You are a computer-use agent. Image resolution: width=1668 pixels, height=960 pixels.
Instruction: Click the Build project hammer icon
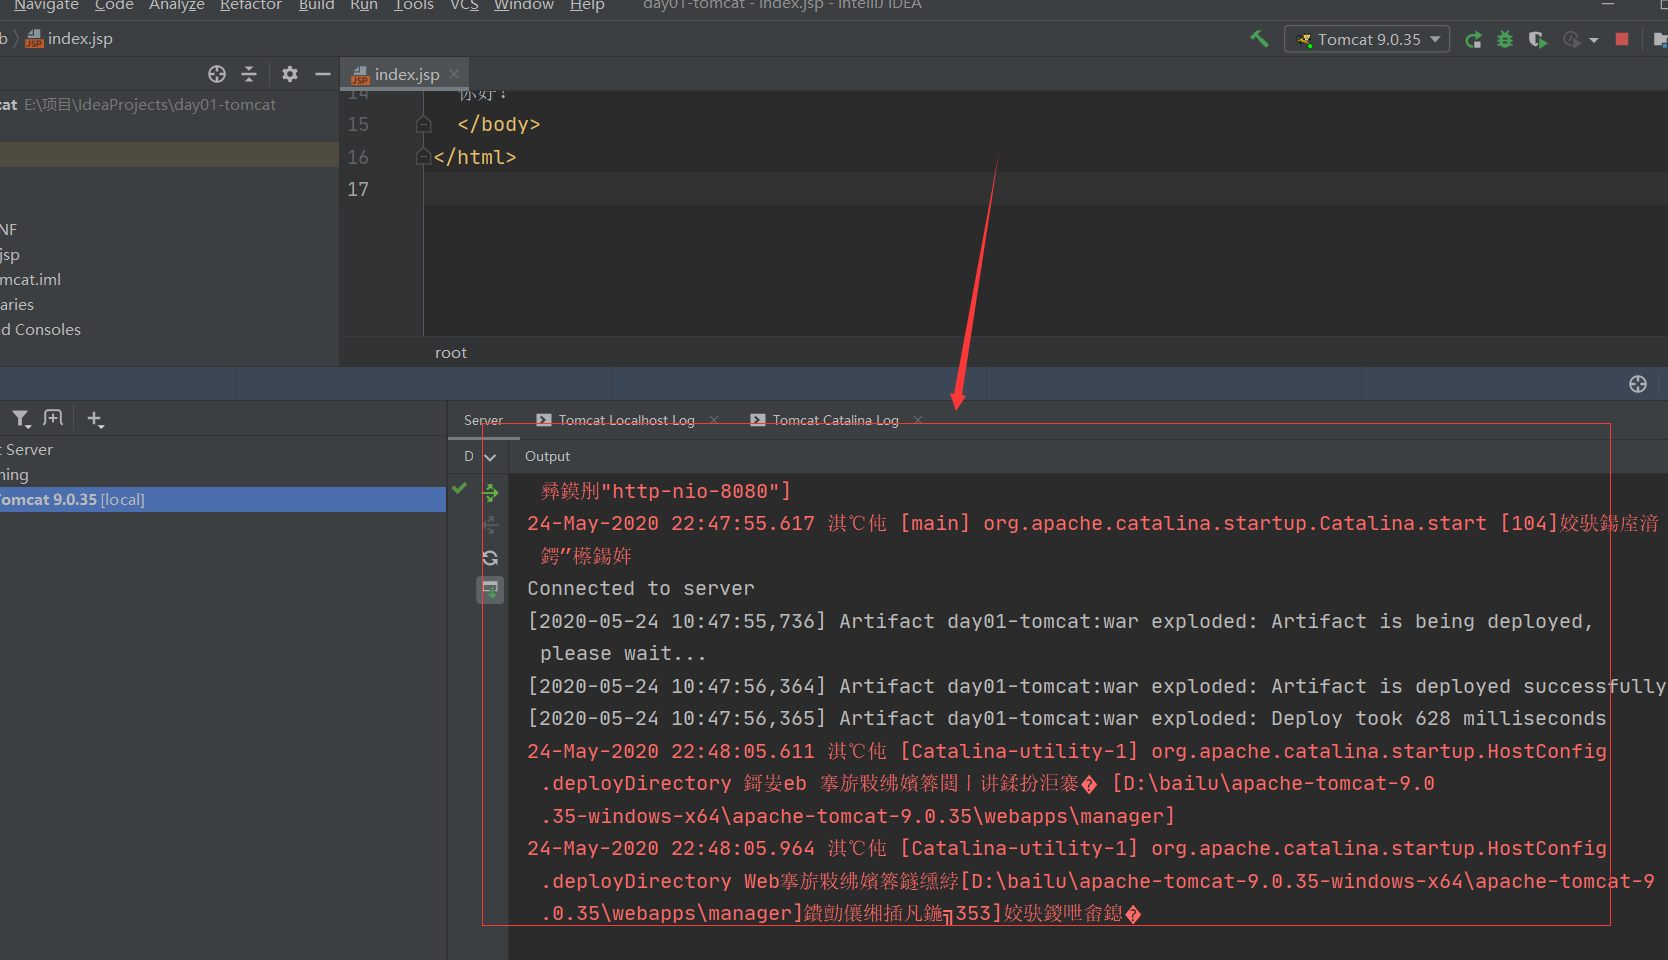(1259, 39)
